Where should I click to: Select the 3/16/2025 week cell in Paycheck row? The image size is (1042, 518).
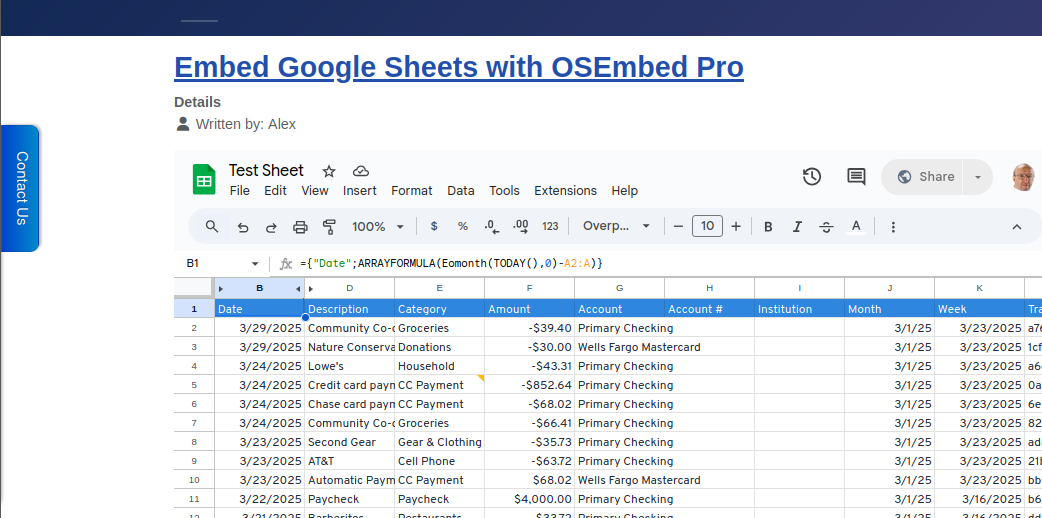pos(980,499)
